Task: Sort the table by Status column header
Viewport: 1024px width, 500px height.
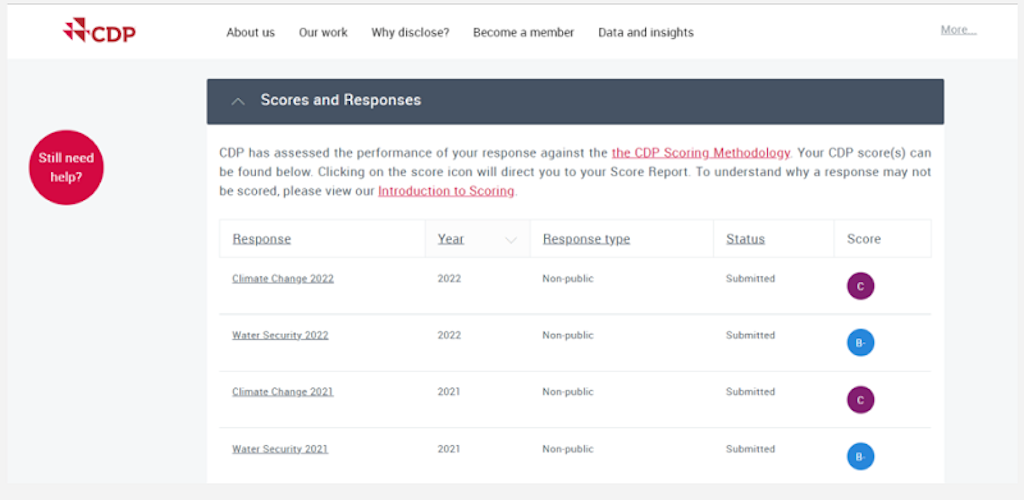Action: pos(745,239)
